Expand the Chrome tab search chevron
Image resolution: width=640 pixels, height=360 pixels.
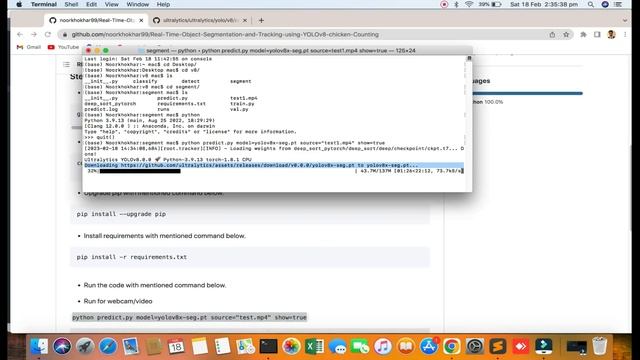[625, 20]
